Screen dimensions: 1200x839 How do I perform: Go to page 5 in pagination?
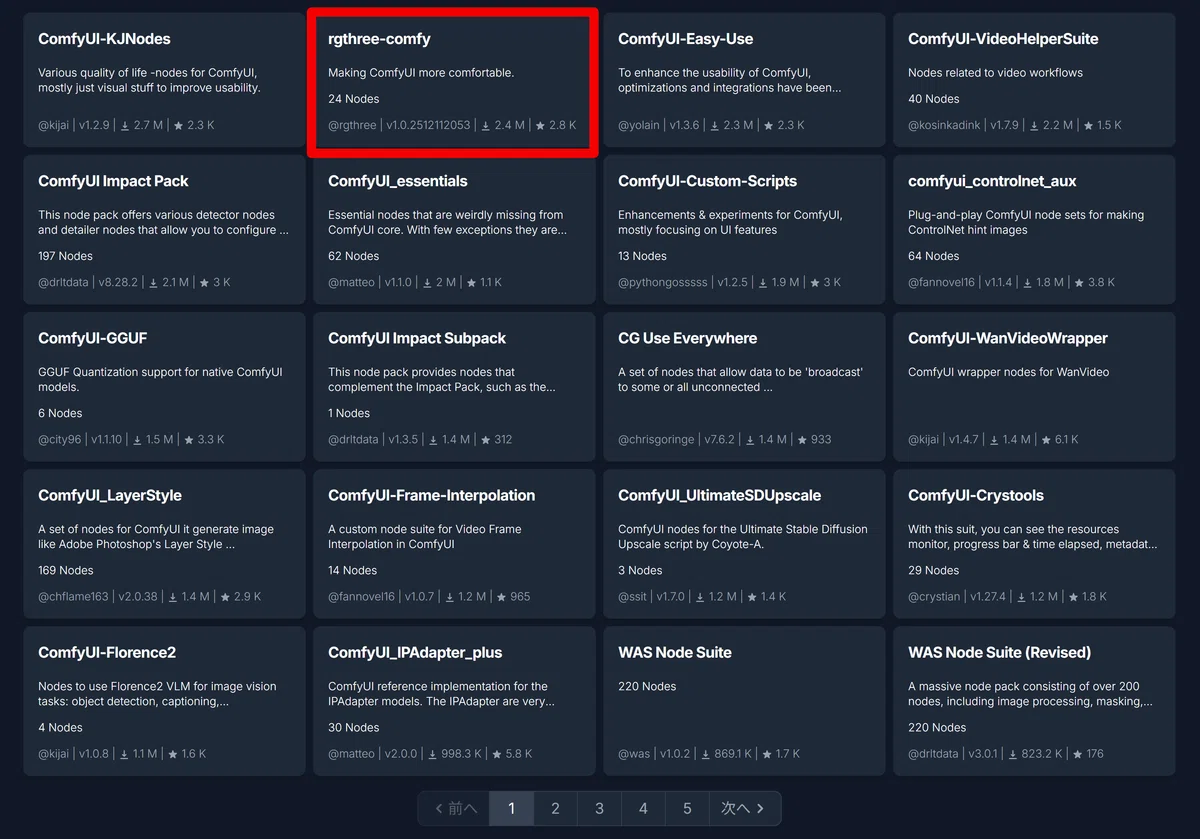(x=687, y=808)
